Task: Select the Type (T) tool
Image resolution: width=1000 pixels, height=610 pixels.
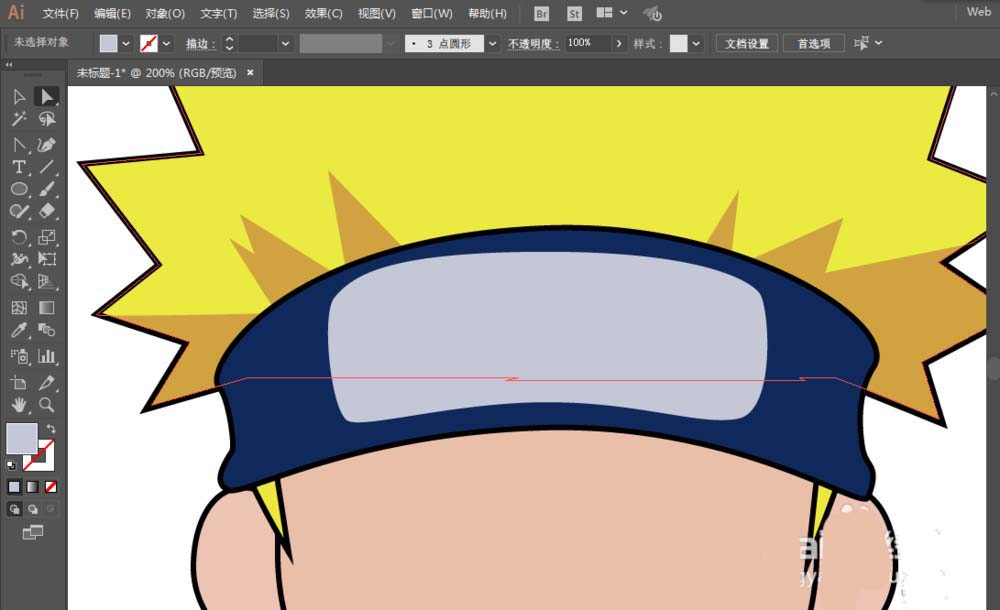Action: point(19,167)
